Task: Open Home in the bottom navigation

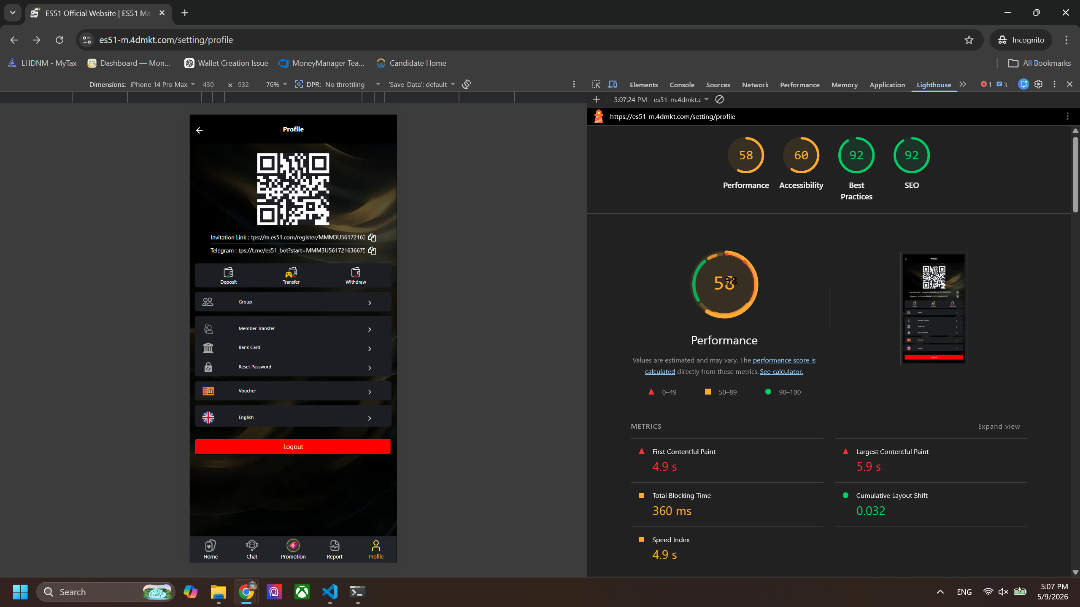Action: [x=211, y=549]
